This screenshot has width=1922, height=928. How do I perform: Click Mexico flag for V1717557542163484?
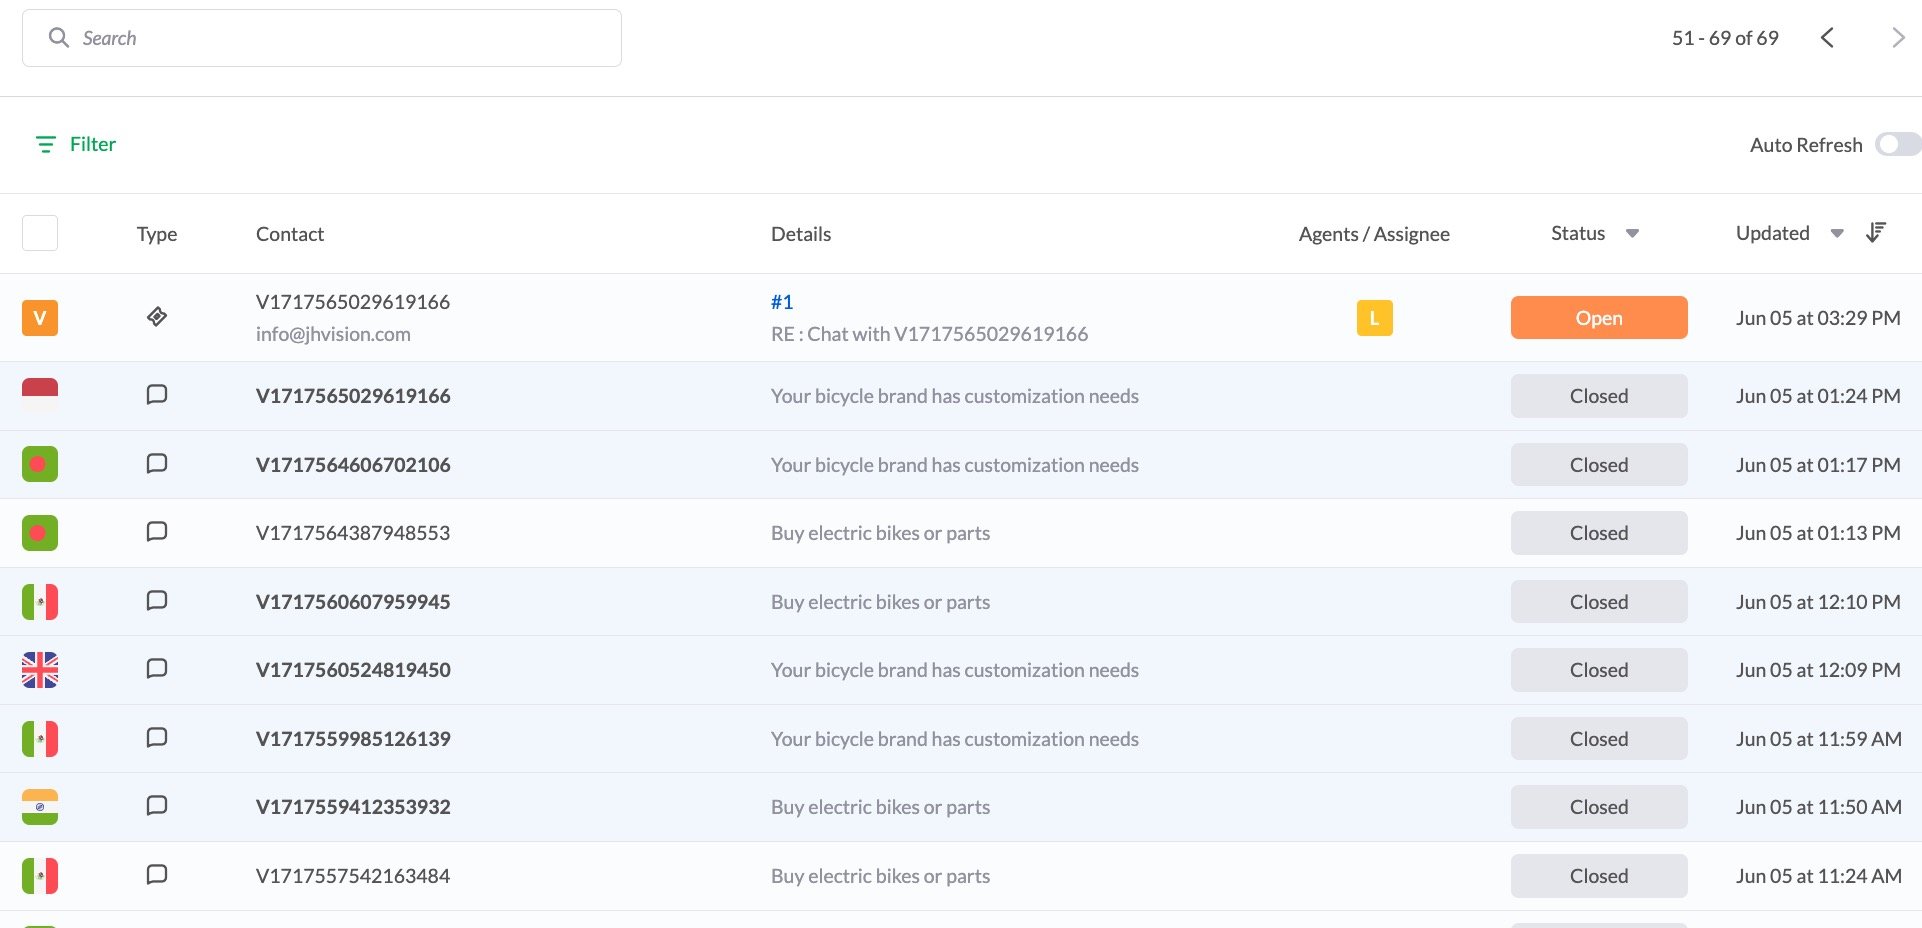[x=40, y=876]
